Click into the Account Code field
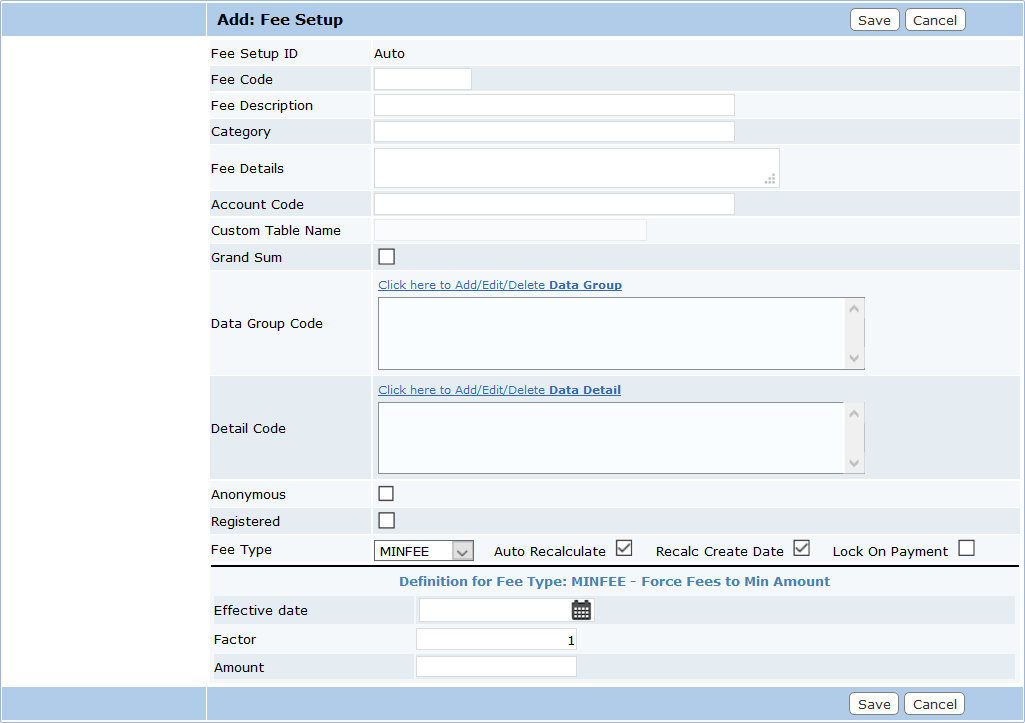The width and height of the screenshot is (1025, 723). point(554,204)
